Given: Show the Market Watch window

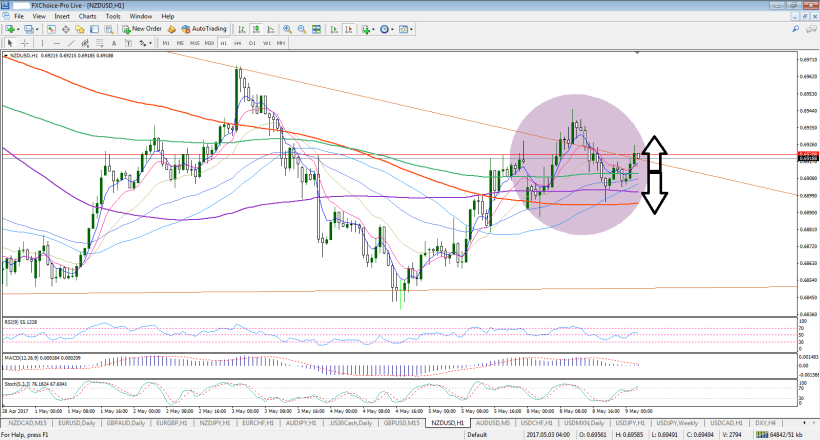Looking at the screenshot, I should [x=51, y=29].
